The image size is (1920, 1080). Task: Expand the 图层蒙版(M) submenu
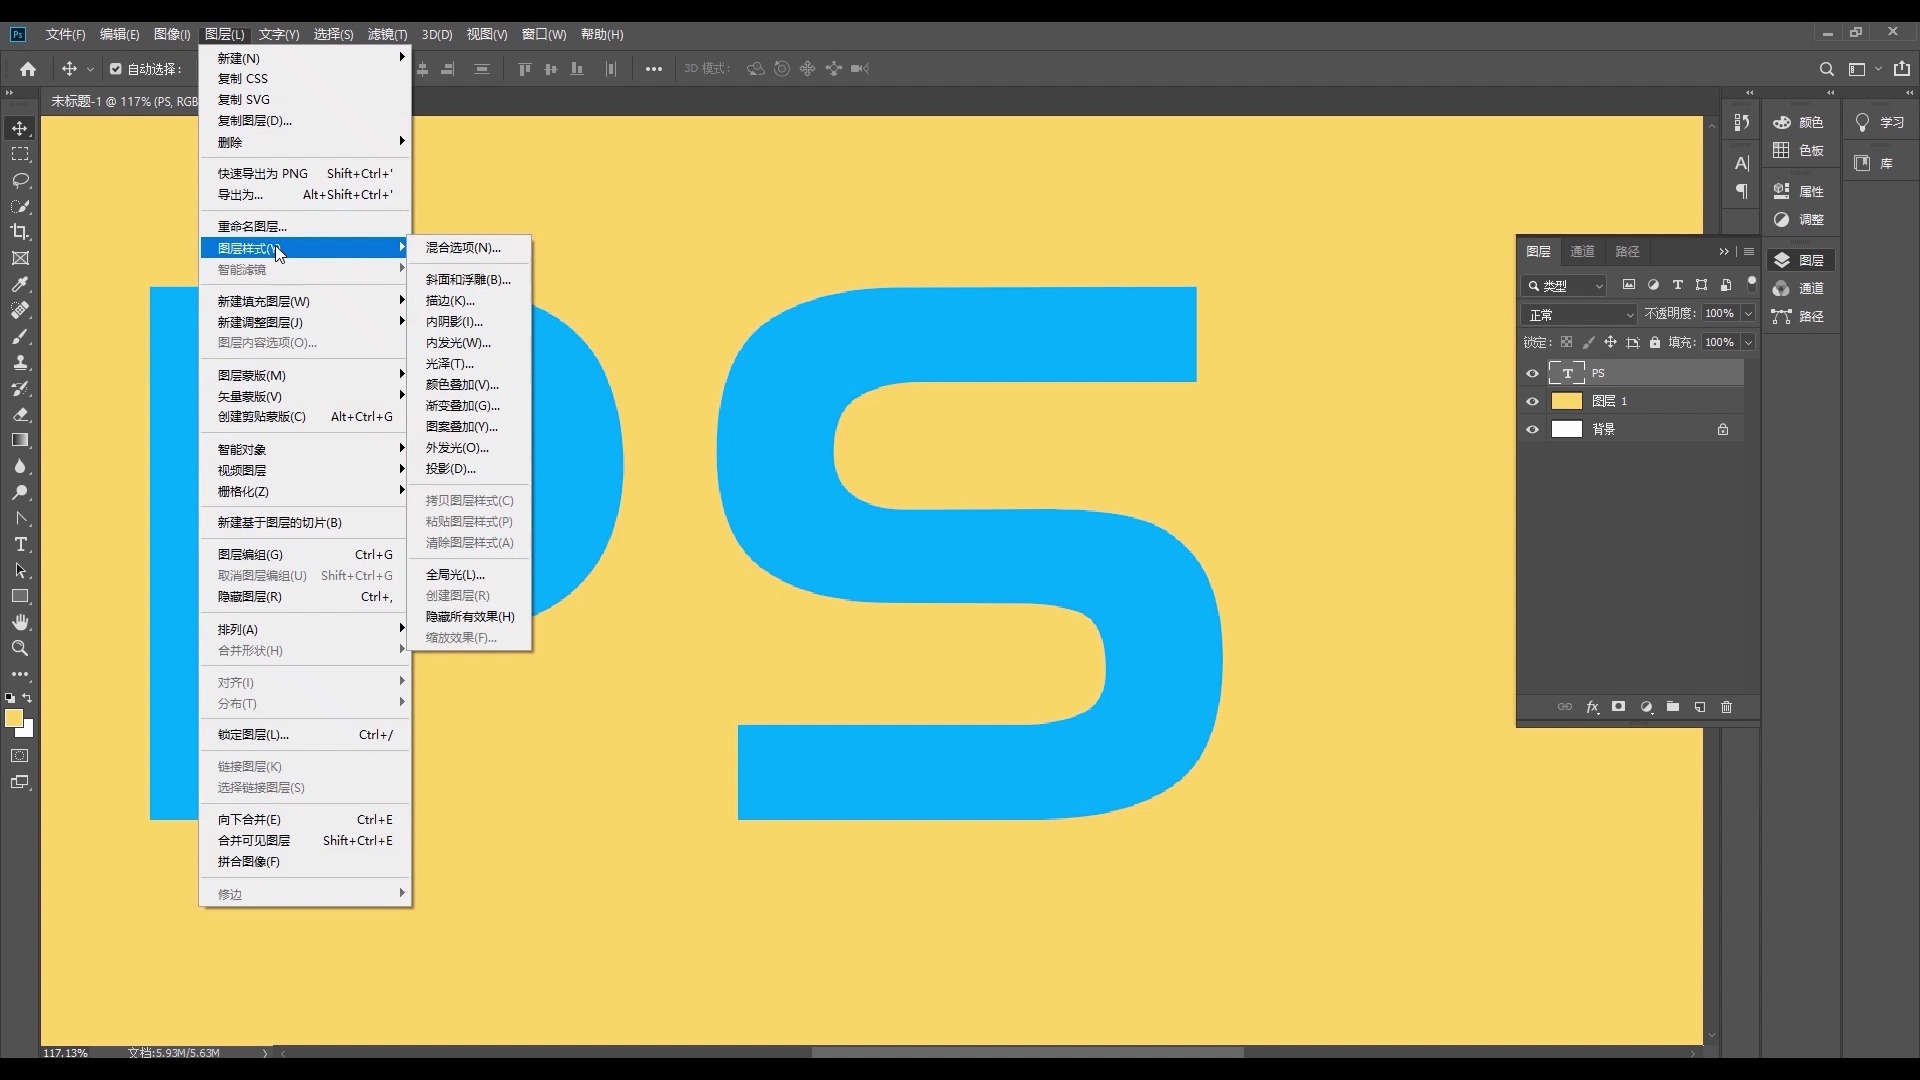click(305, 375)
